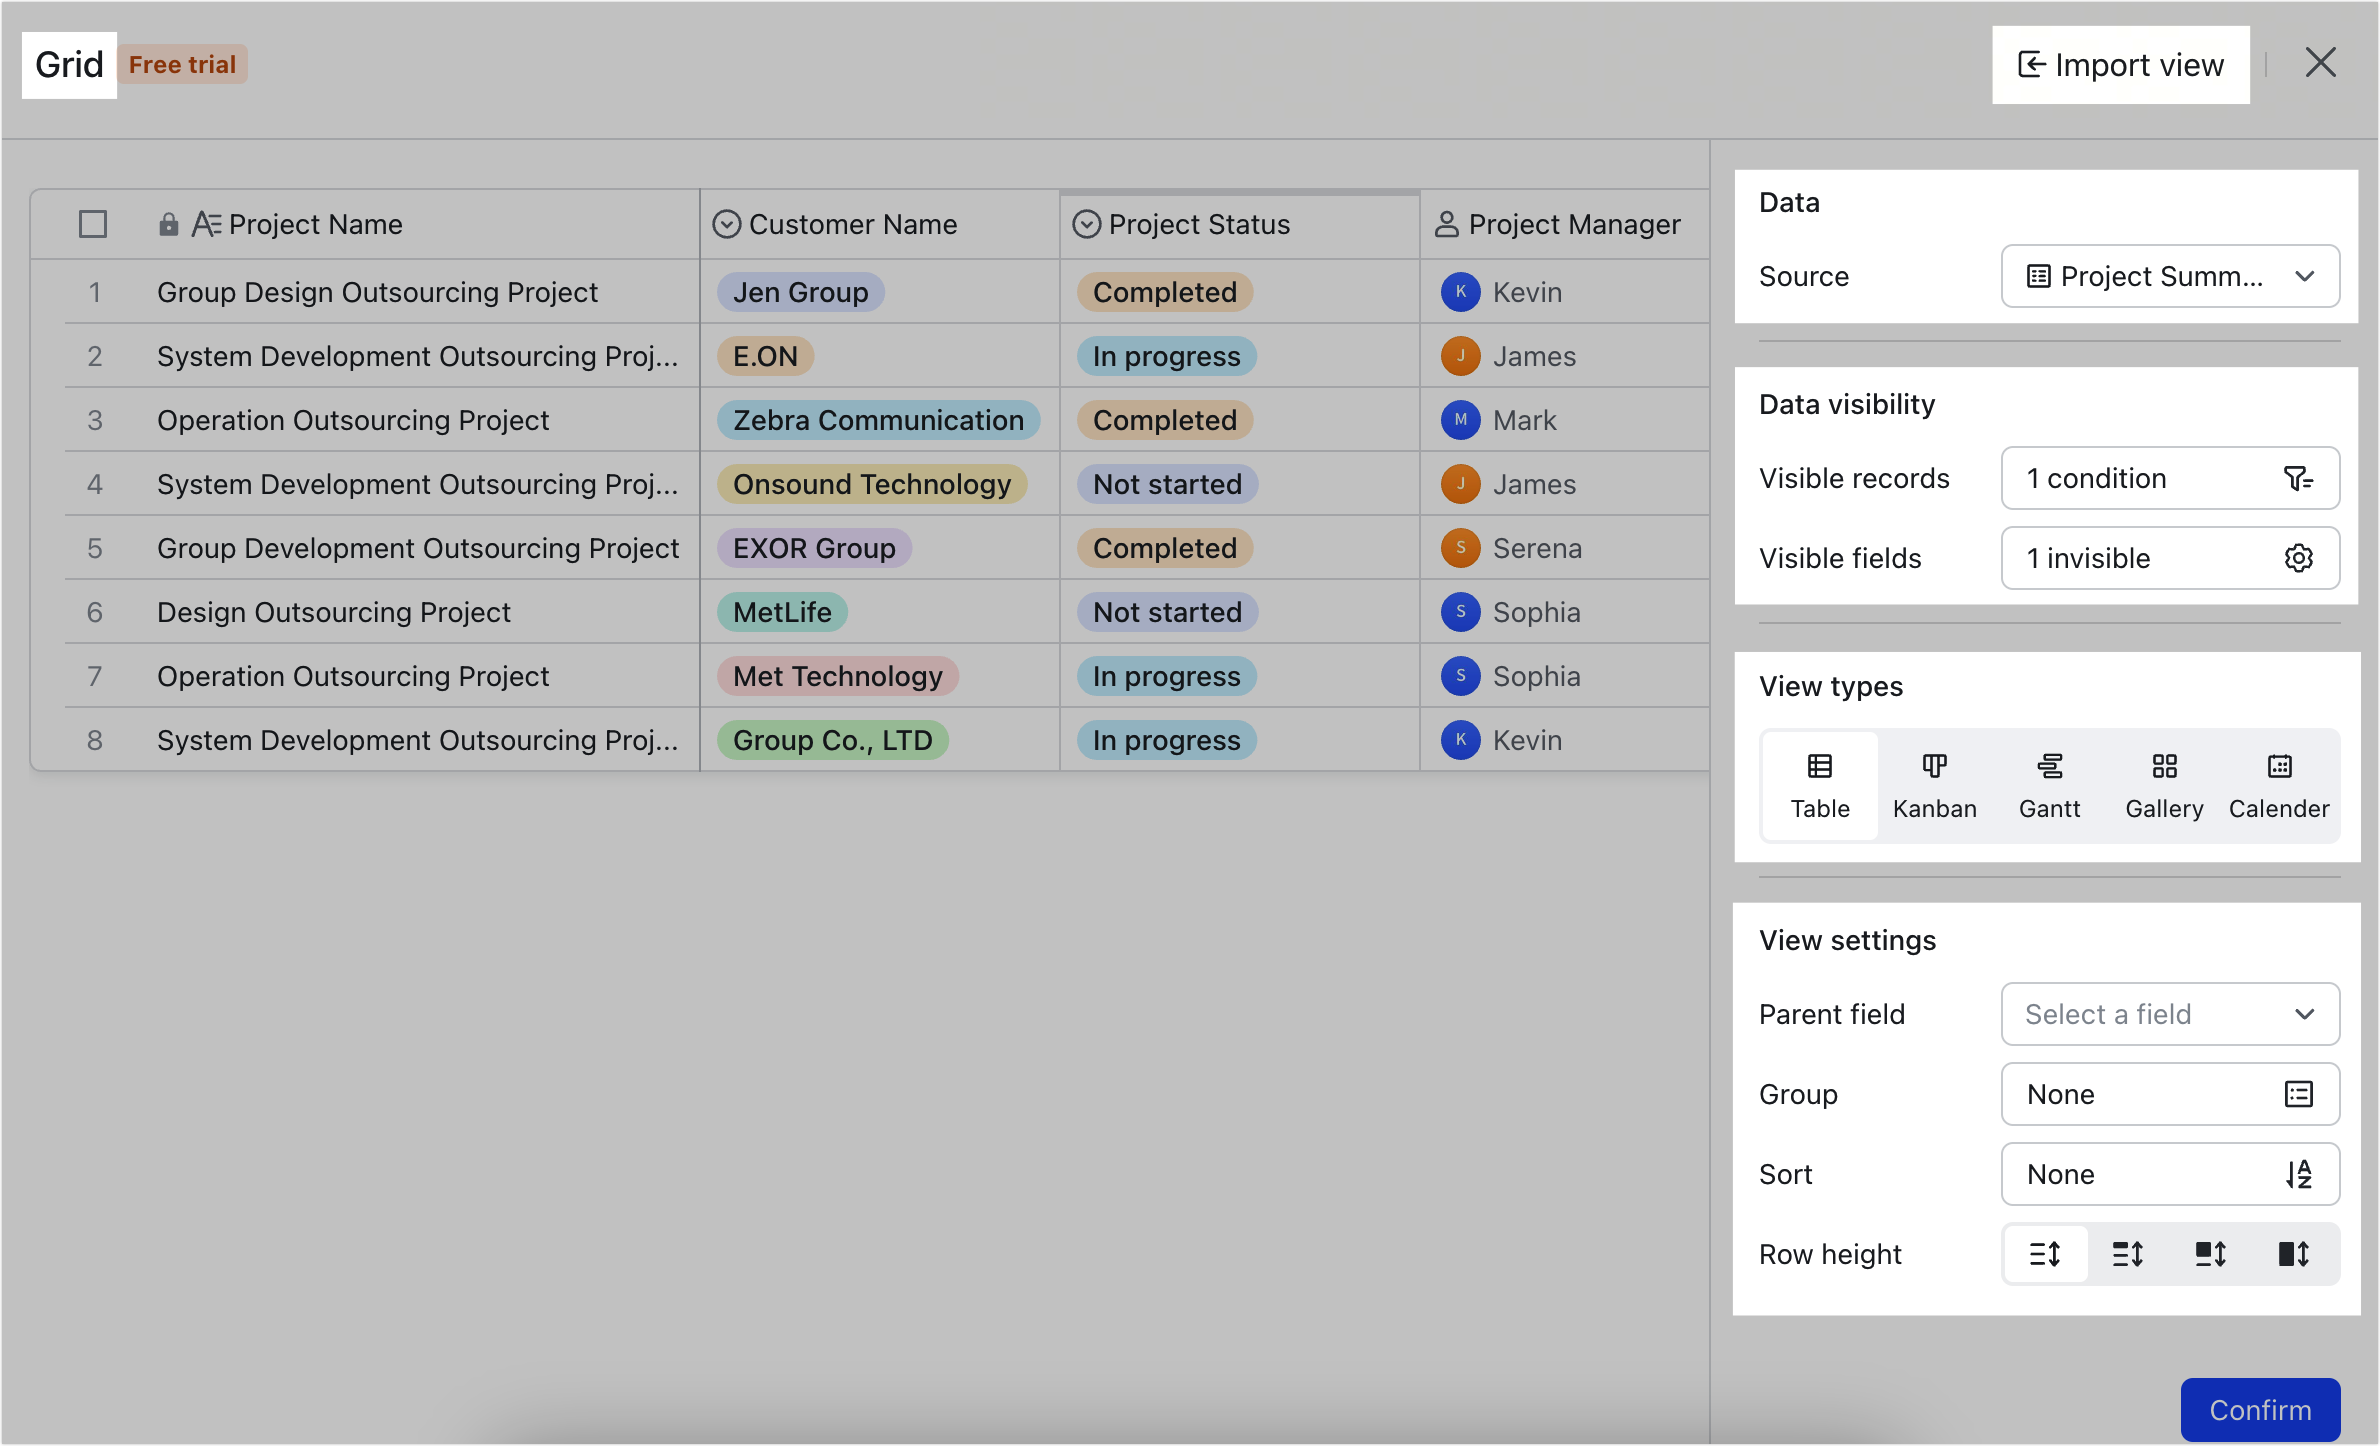This screenshot has width=2380, height=1446.
Task: Select the Gallery view type icon
Action: click(x=2163, y=785)
